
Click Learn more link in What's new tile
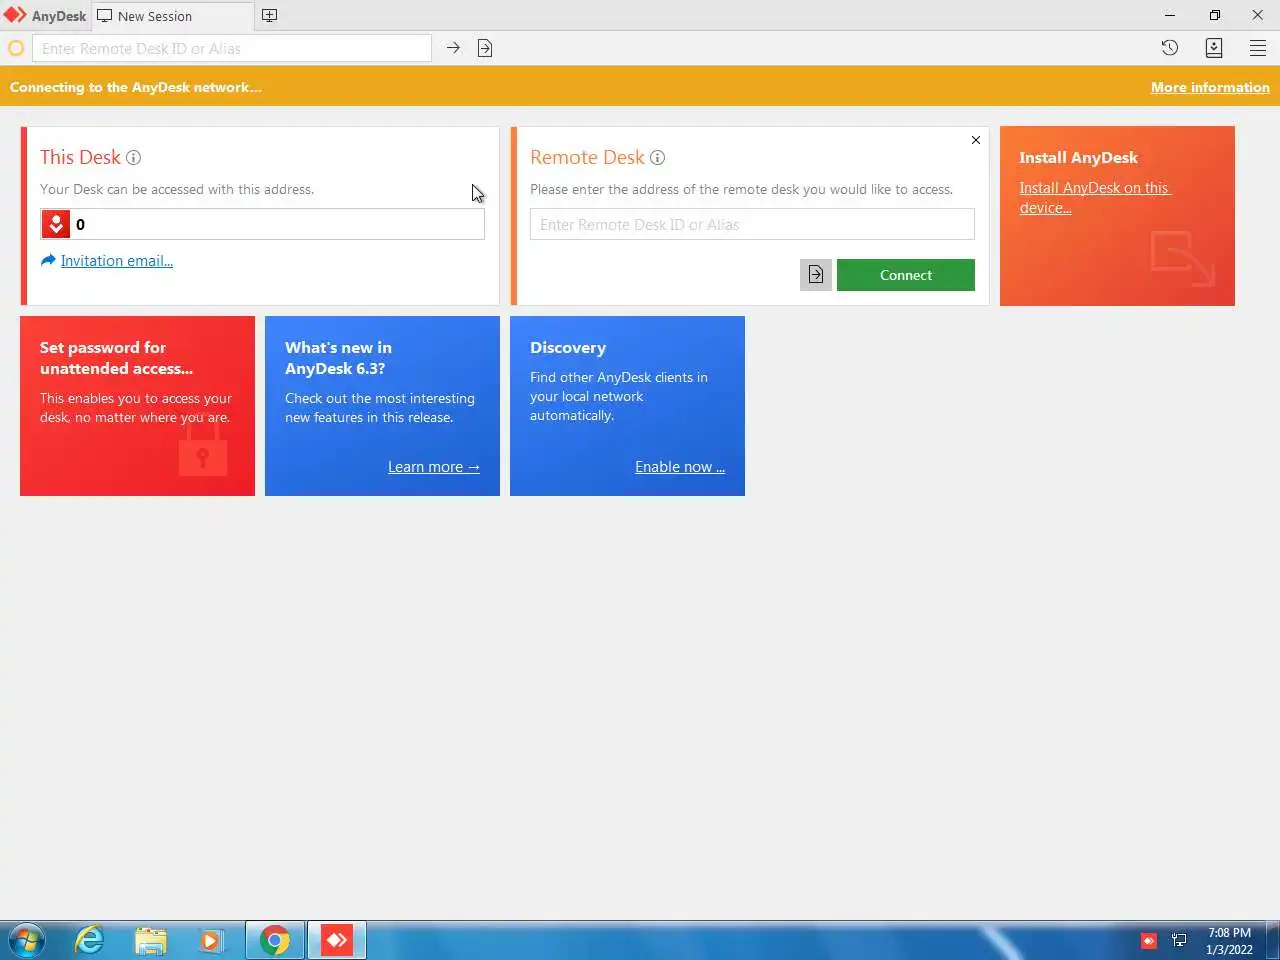coord(434,467)
